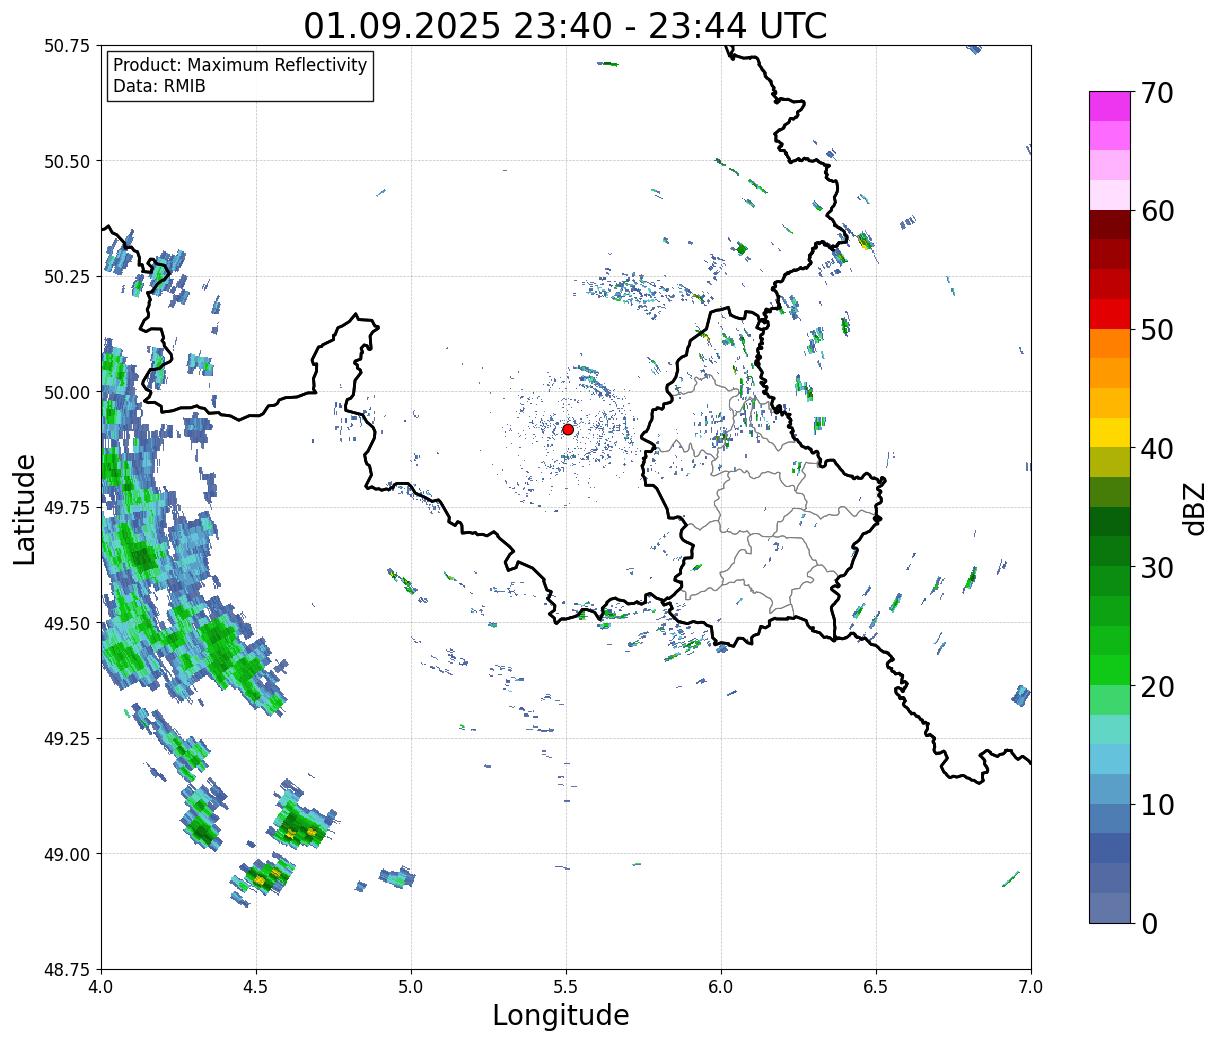The width and height of the screenshot is (1219, 1040).
Task: Click the colorbar tick label 50
Action: tap(1157, 330)
